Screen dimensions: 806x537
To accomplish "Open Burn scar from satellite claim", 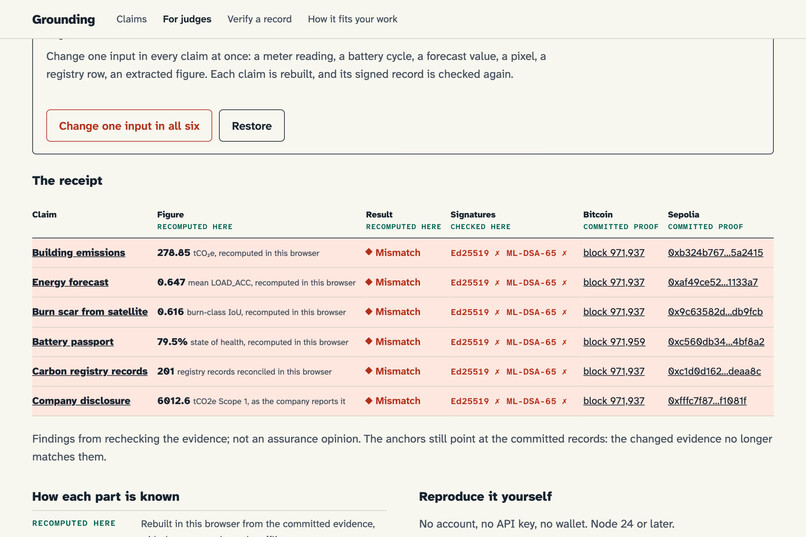I will (x=90, y=311).
